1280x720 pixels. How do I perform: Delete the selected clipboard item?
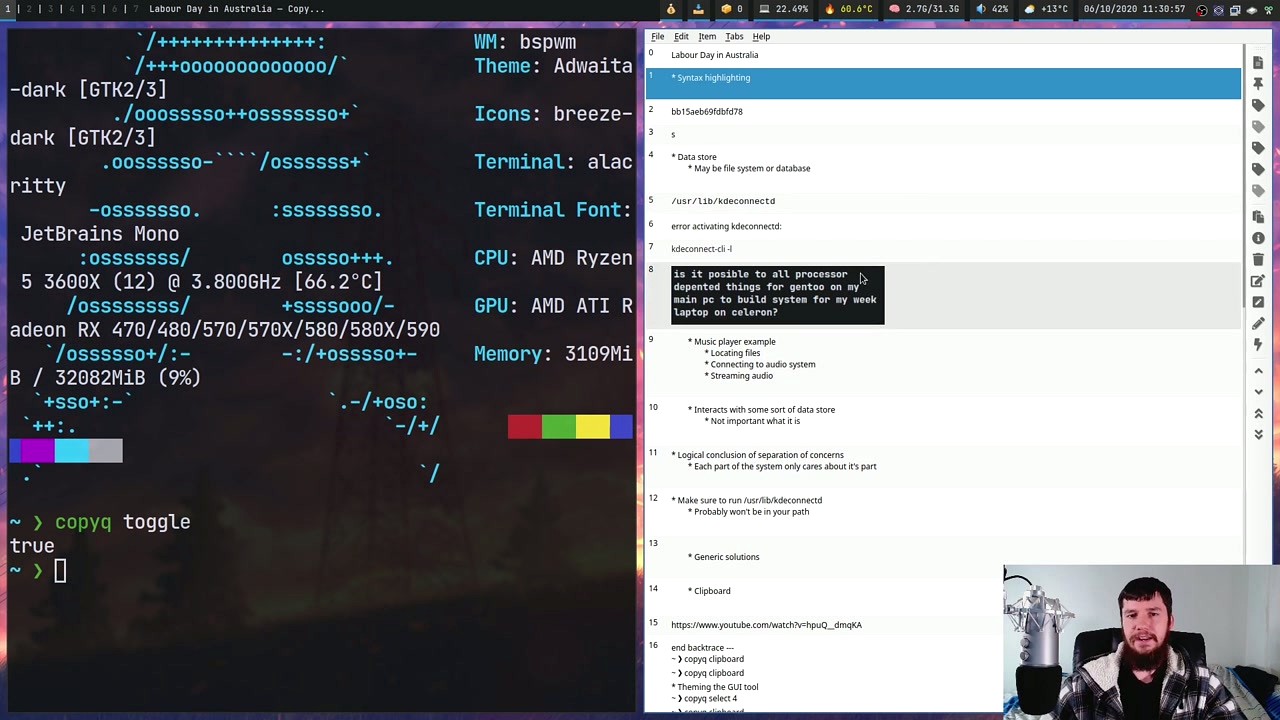(x=1258, y=260)
